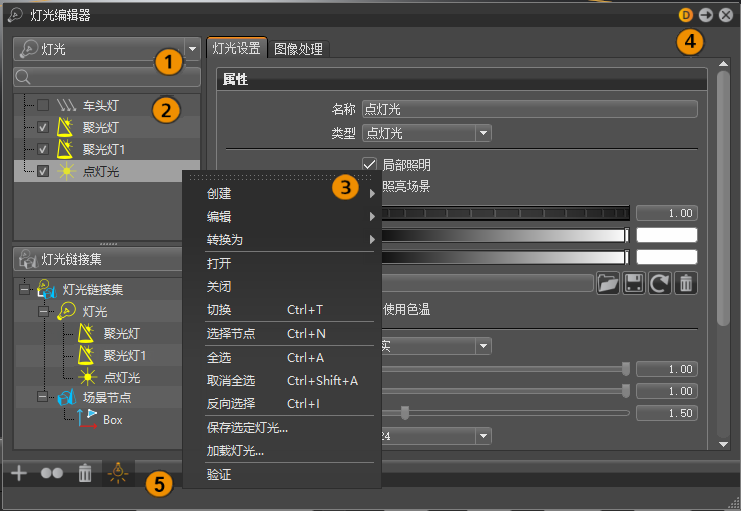Click the 1.50 value field
Viewport: 741px width, 511px height.
pos(667,413)
